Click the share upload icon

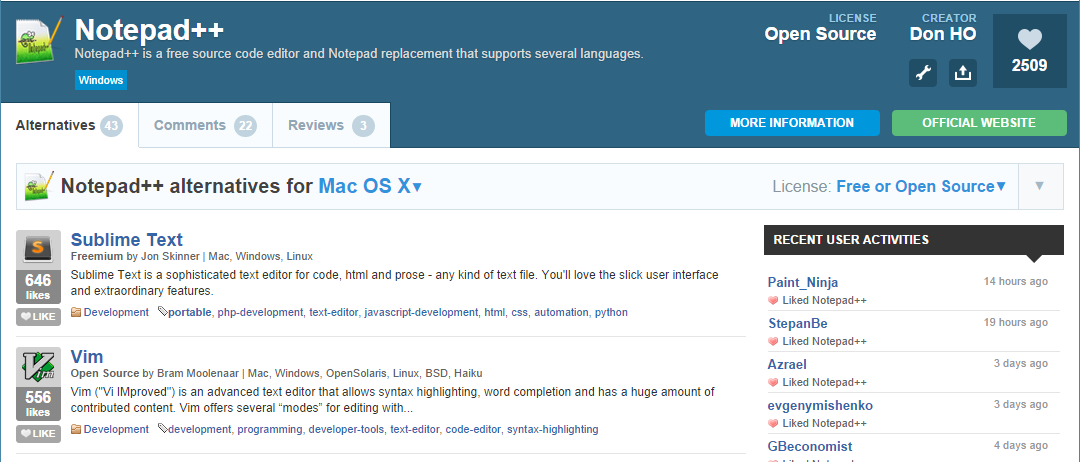[962, 73]
